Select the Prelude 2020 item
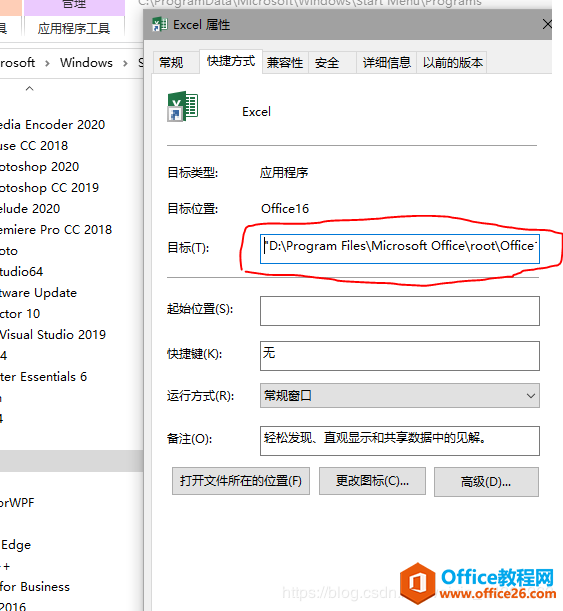This screenshot has width=563, height=611. 30,209
